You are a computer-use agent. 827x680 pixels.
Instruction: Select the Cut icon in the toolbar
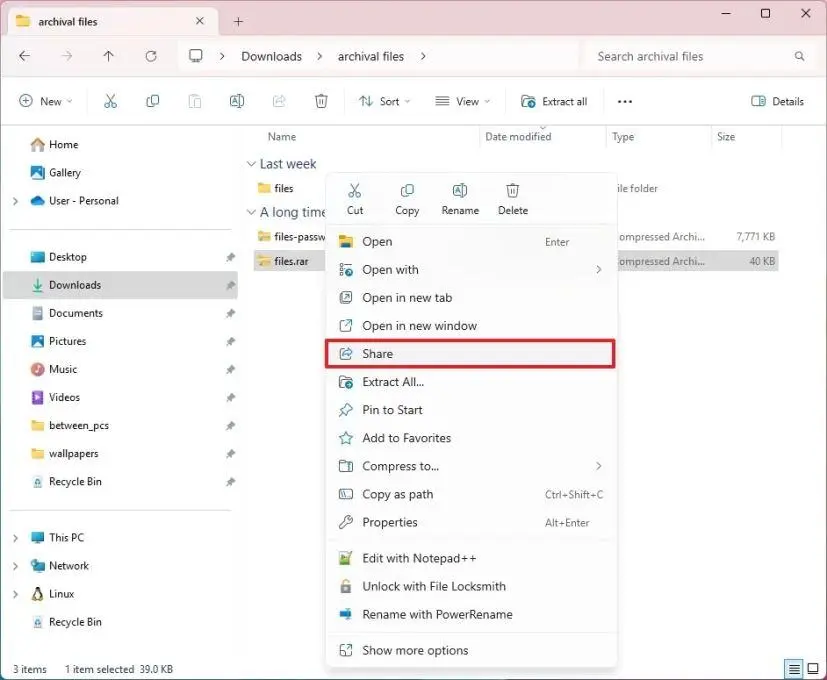111,101
